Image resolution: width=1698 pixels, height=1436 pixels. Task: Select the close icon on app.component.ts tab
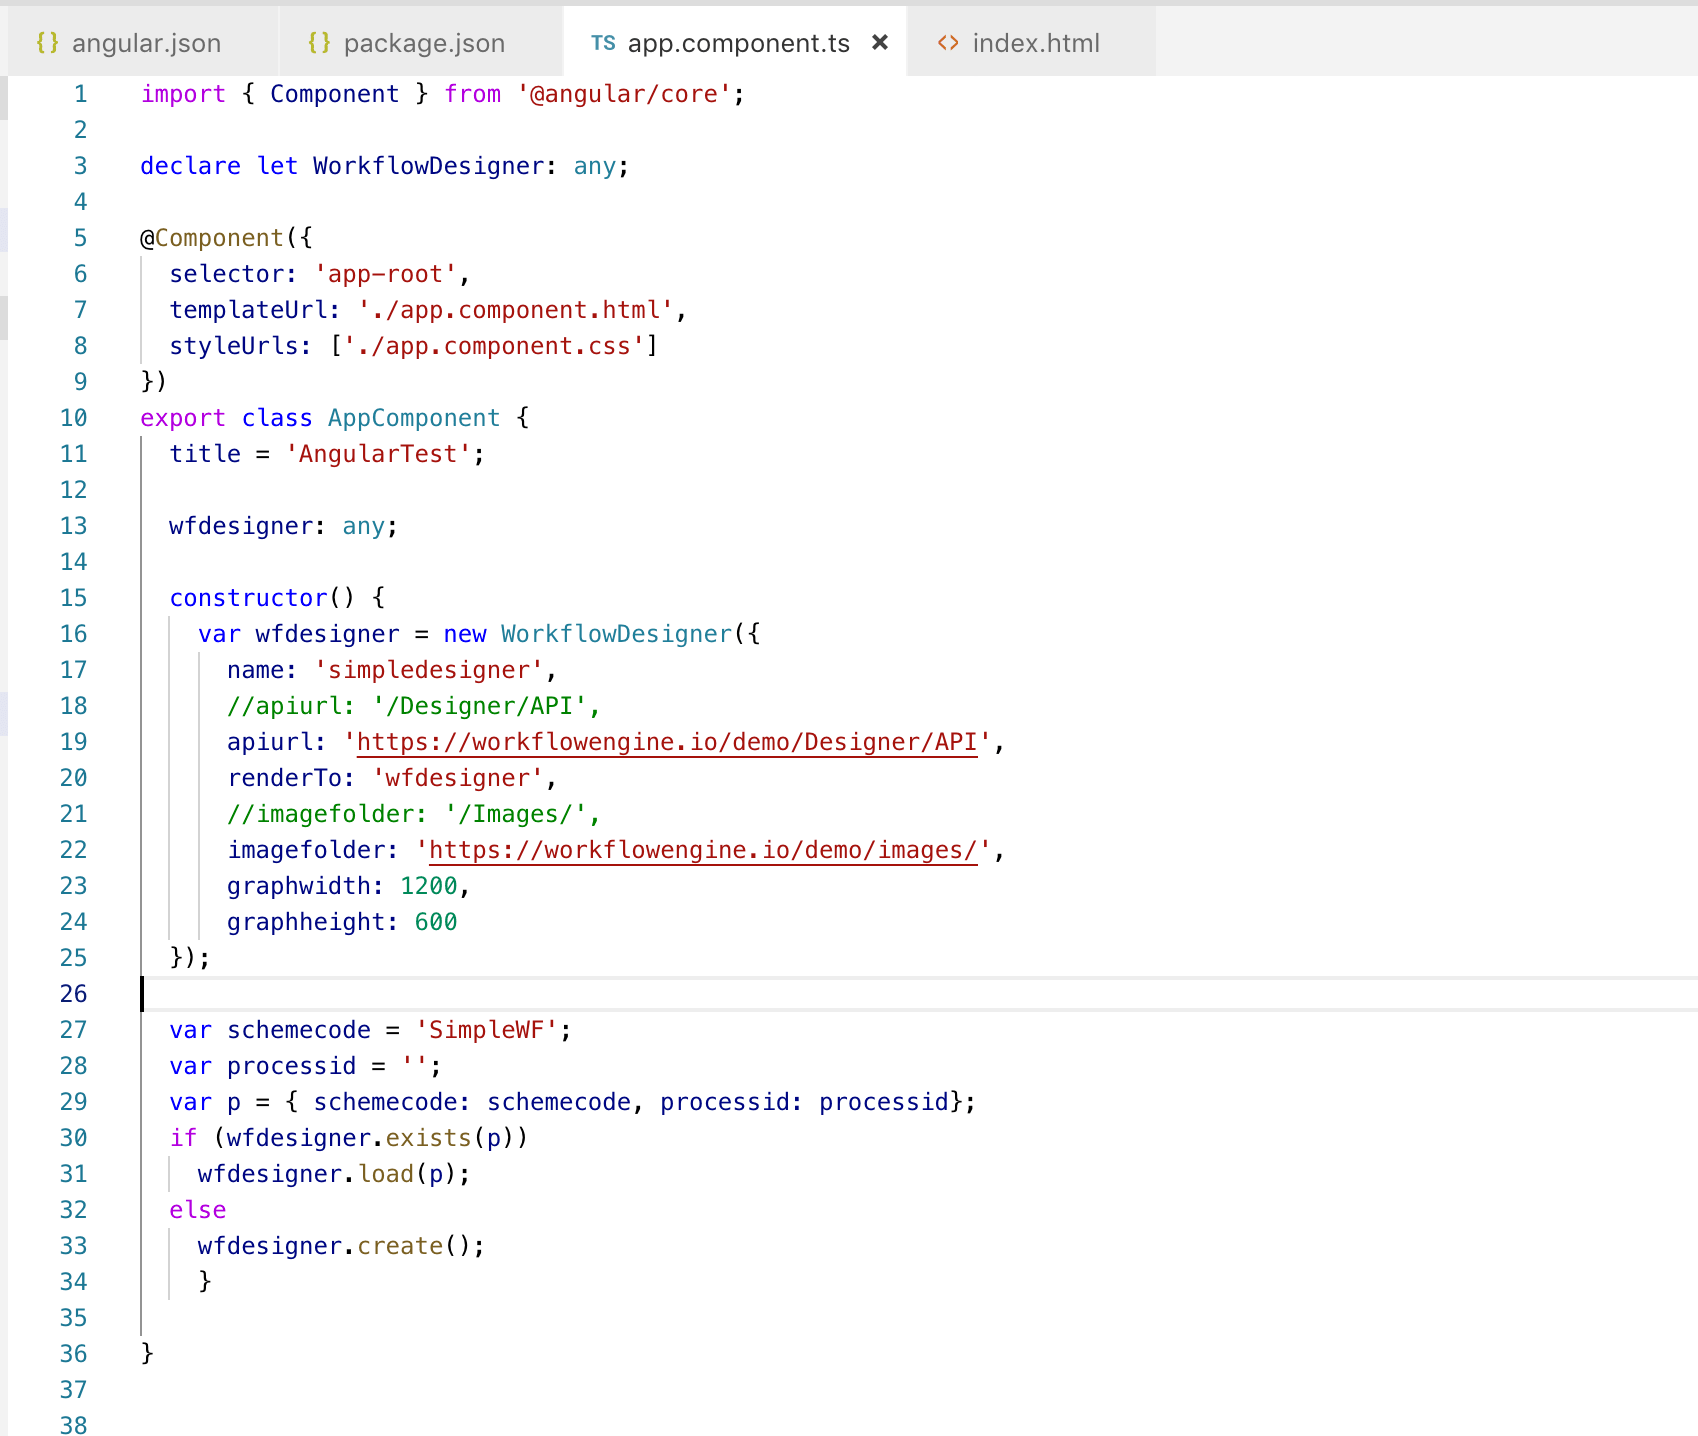[x=879, y=43]
